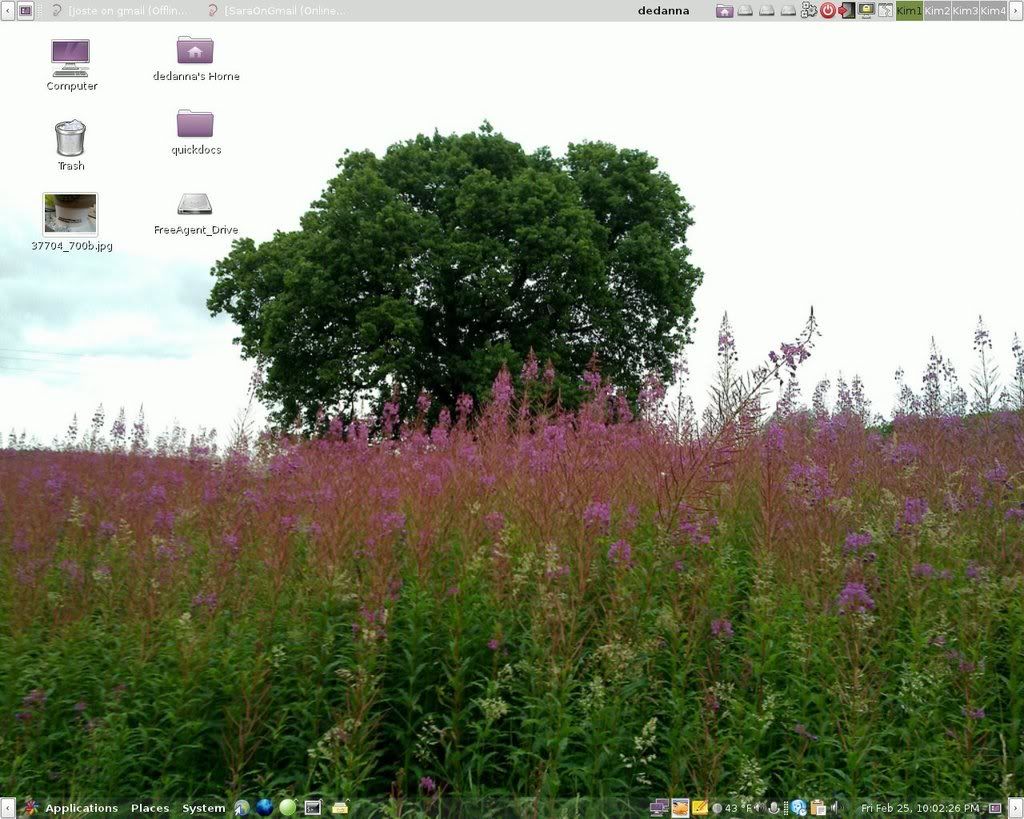This screenshot has width=1024, height=819.
Task: Select the 37704_700b.jpg image thumbnail
Action: [71, 214]
